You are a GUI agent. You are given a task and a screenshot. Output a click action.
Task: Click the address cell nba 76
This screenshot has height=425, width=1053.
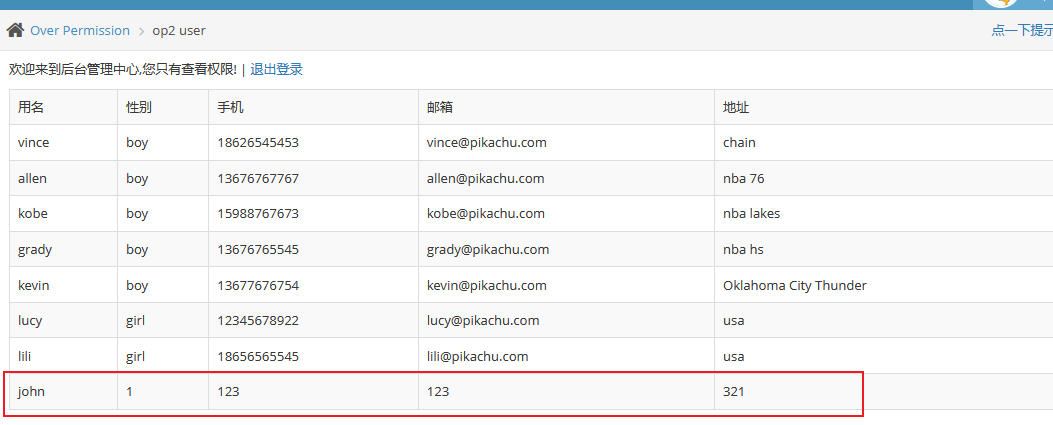(x=744, y=179)
